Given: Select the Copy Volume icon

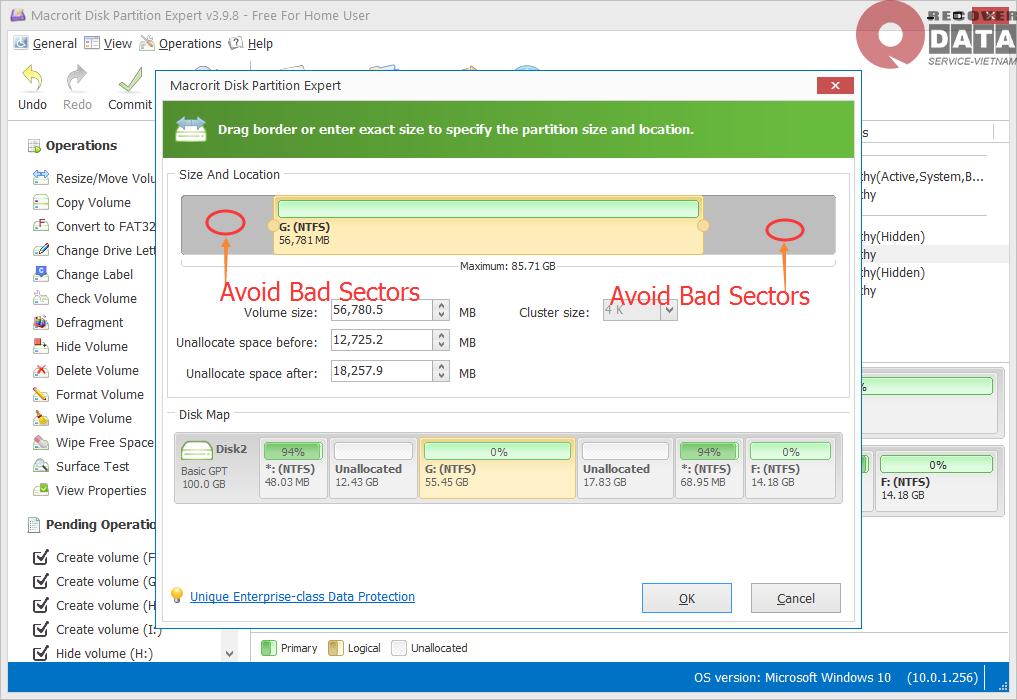Looking at the screenshot, I should coord(41,202).
